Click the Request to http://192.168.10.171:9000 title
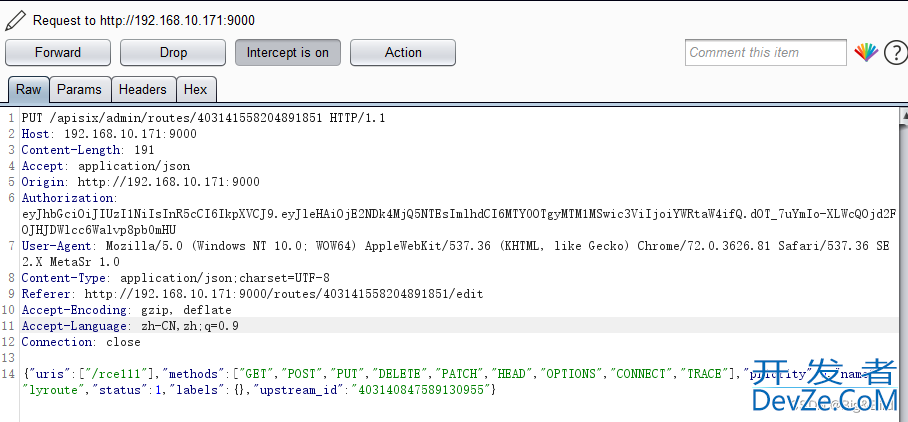Image resolution: width=908 pixels, height=422 pixels. (x=144, y=21)
